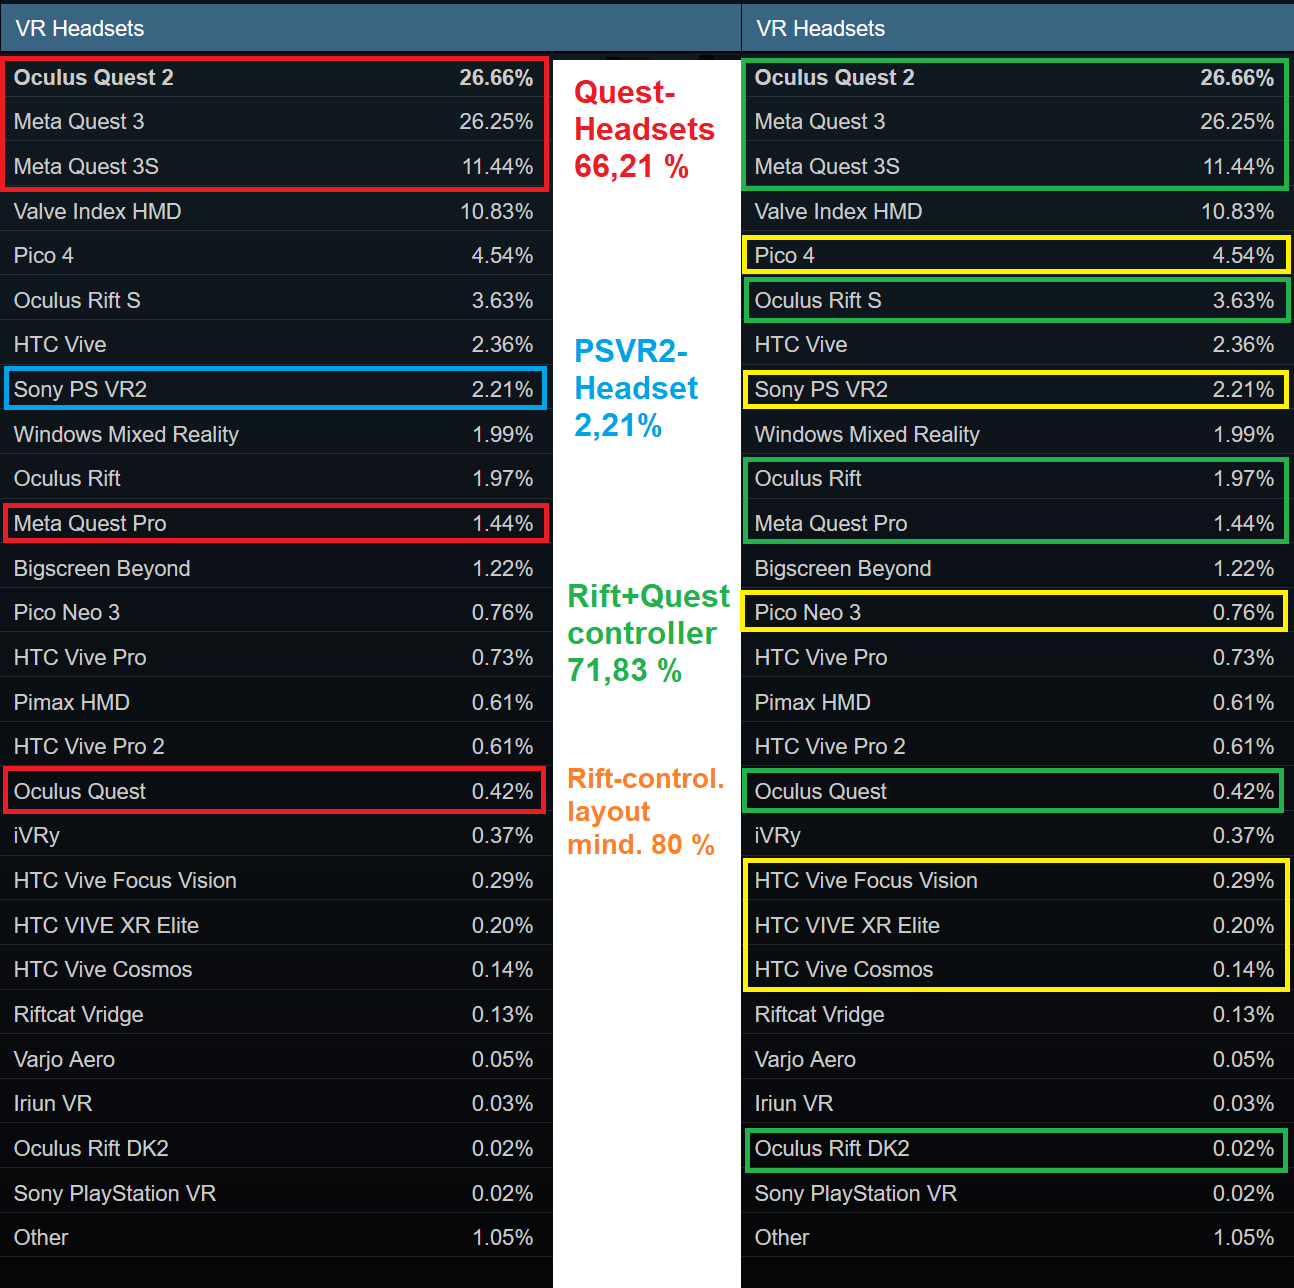
Task: Select iVRy in the right table
Action: tap(1017, 835)
